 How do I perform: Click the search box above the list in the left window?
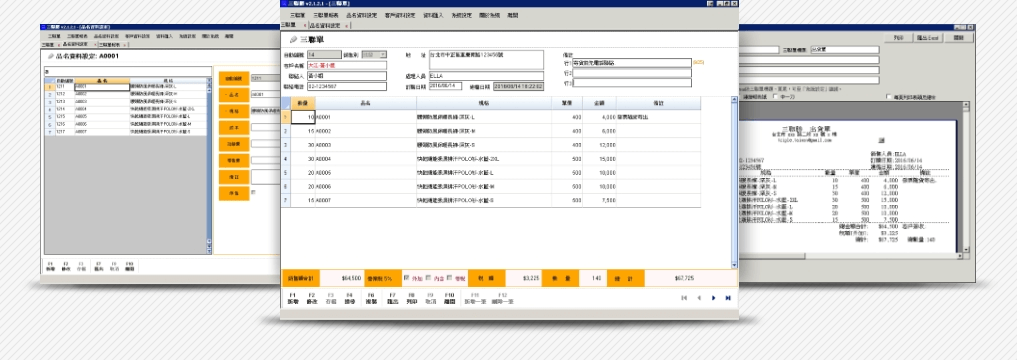click(x=128, y=71)
